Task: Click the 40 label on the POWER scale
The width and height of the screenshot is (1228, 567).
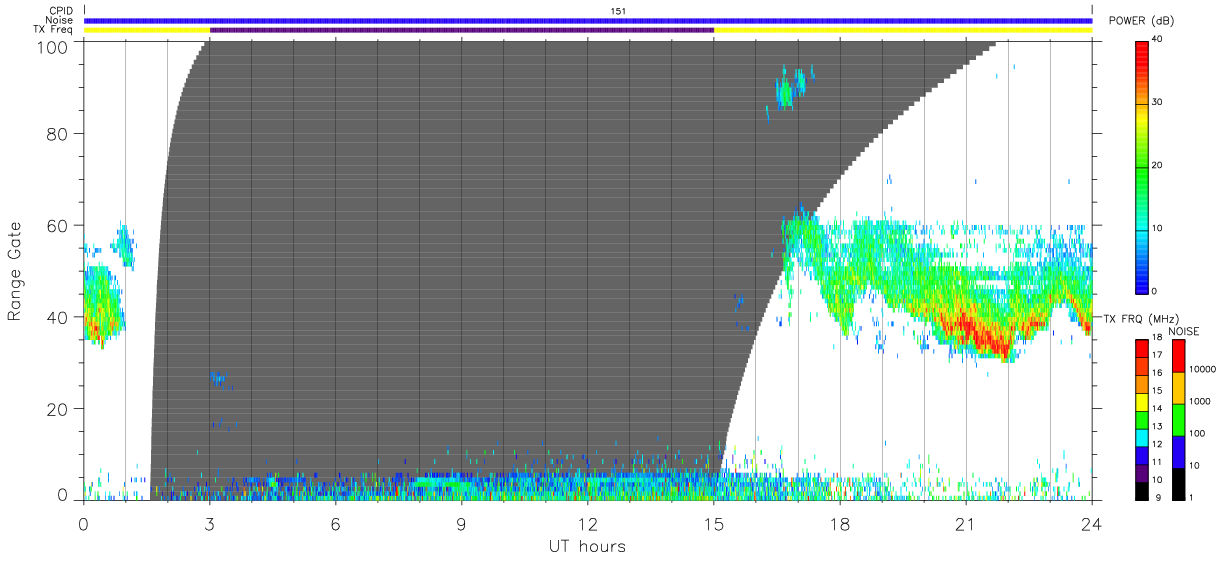Action: click(x=1157, y=39)
